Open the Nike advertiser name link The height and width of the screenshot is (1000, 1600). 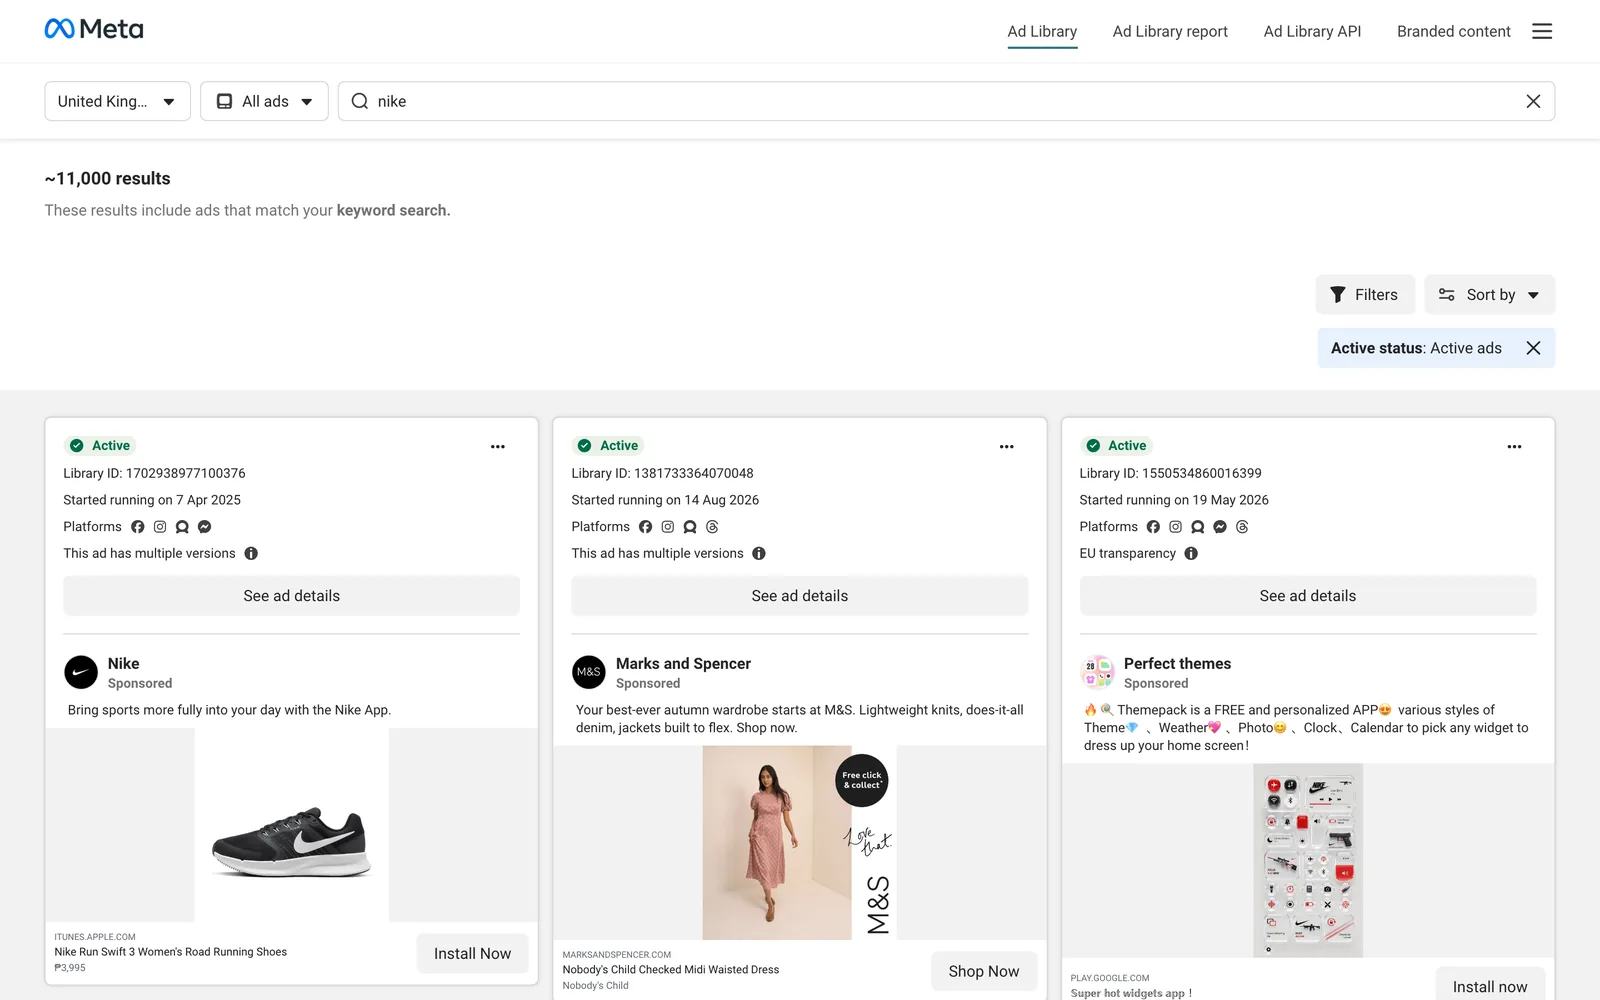(x=124, y=664)
